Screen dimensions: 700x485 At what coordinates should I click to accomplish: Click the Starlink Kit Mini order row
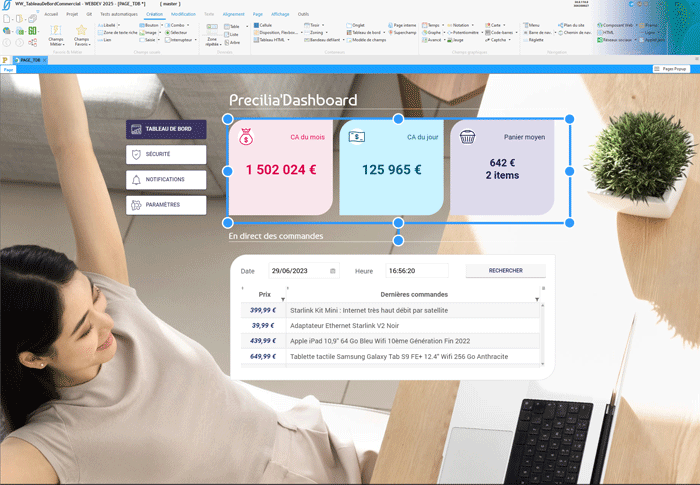[x=391, y=310]
